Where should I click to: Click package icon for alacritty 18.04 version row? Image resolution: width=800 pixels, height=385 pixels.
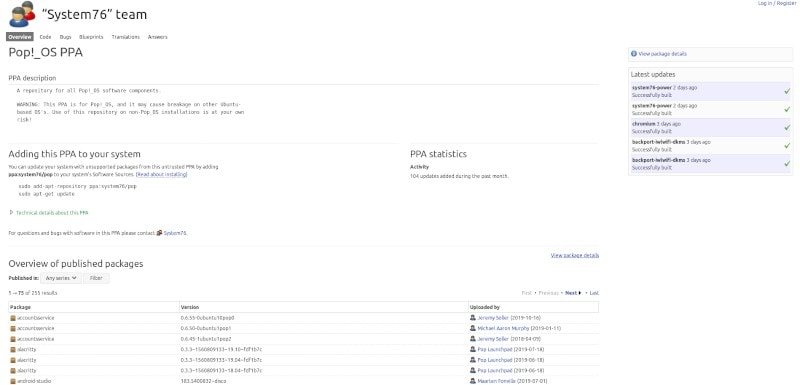pyautogui.click(x=13, y=370)
